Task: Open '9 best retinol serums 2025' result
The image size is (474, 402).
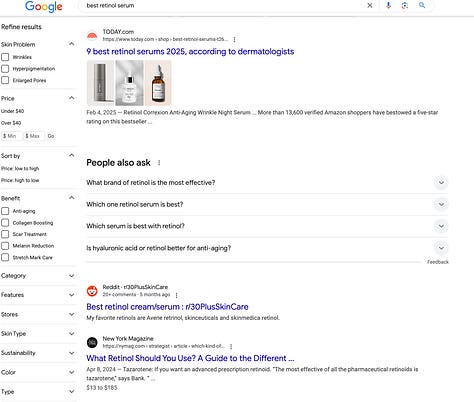Action: (190, 52)
